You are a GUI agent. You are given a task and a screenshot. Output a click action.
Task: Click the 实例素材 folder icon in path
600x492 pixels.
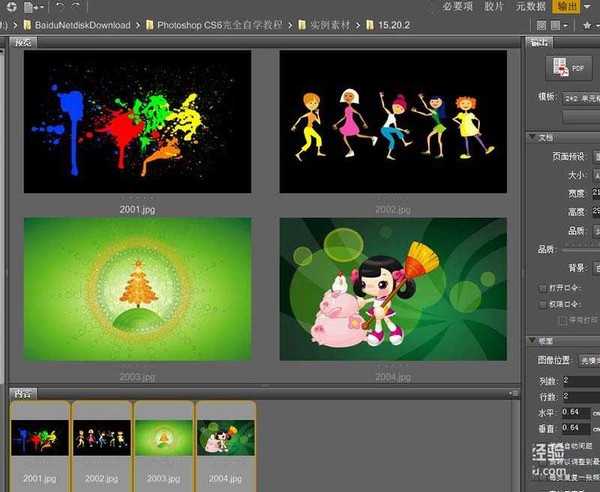(302, 24)
